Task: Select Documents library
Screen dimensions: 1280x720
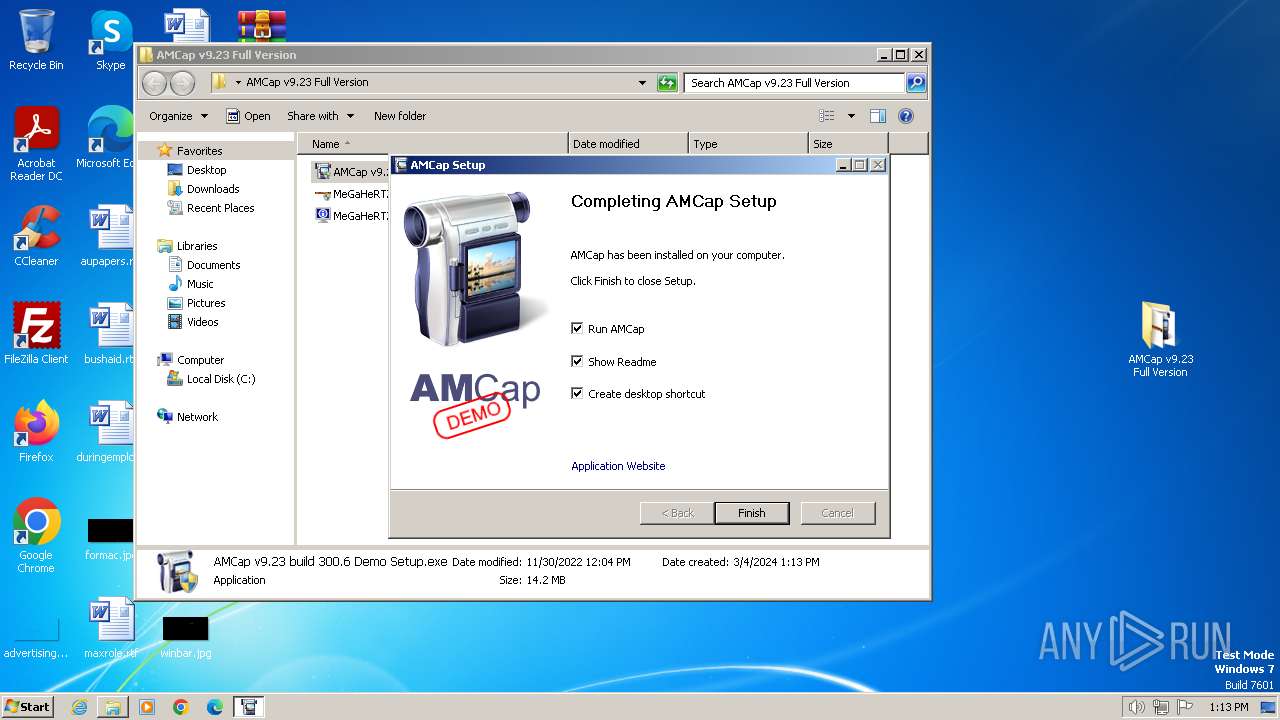Action: 213,265
